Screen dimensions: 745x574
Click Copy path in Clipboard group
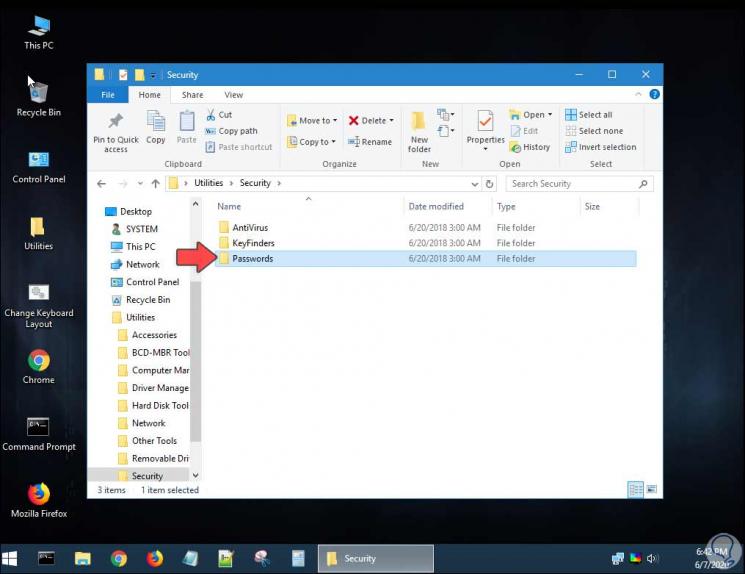(231, 131)
